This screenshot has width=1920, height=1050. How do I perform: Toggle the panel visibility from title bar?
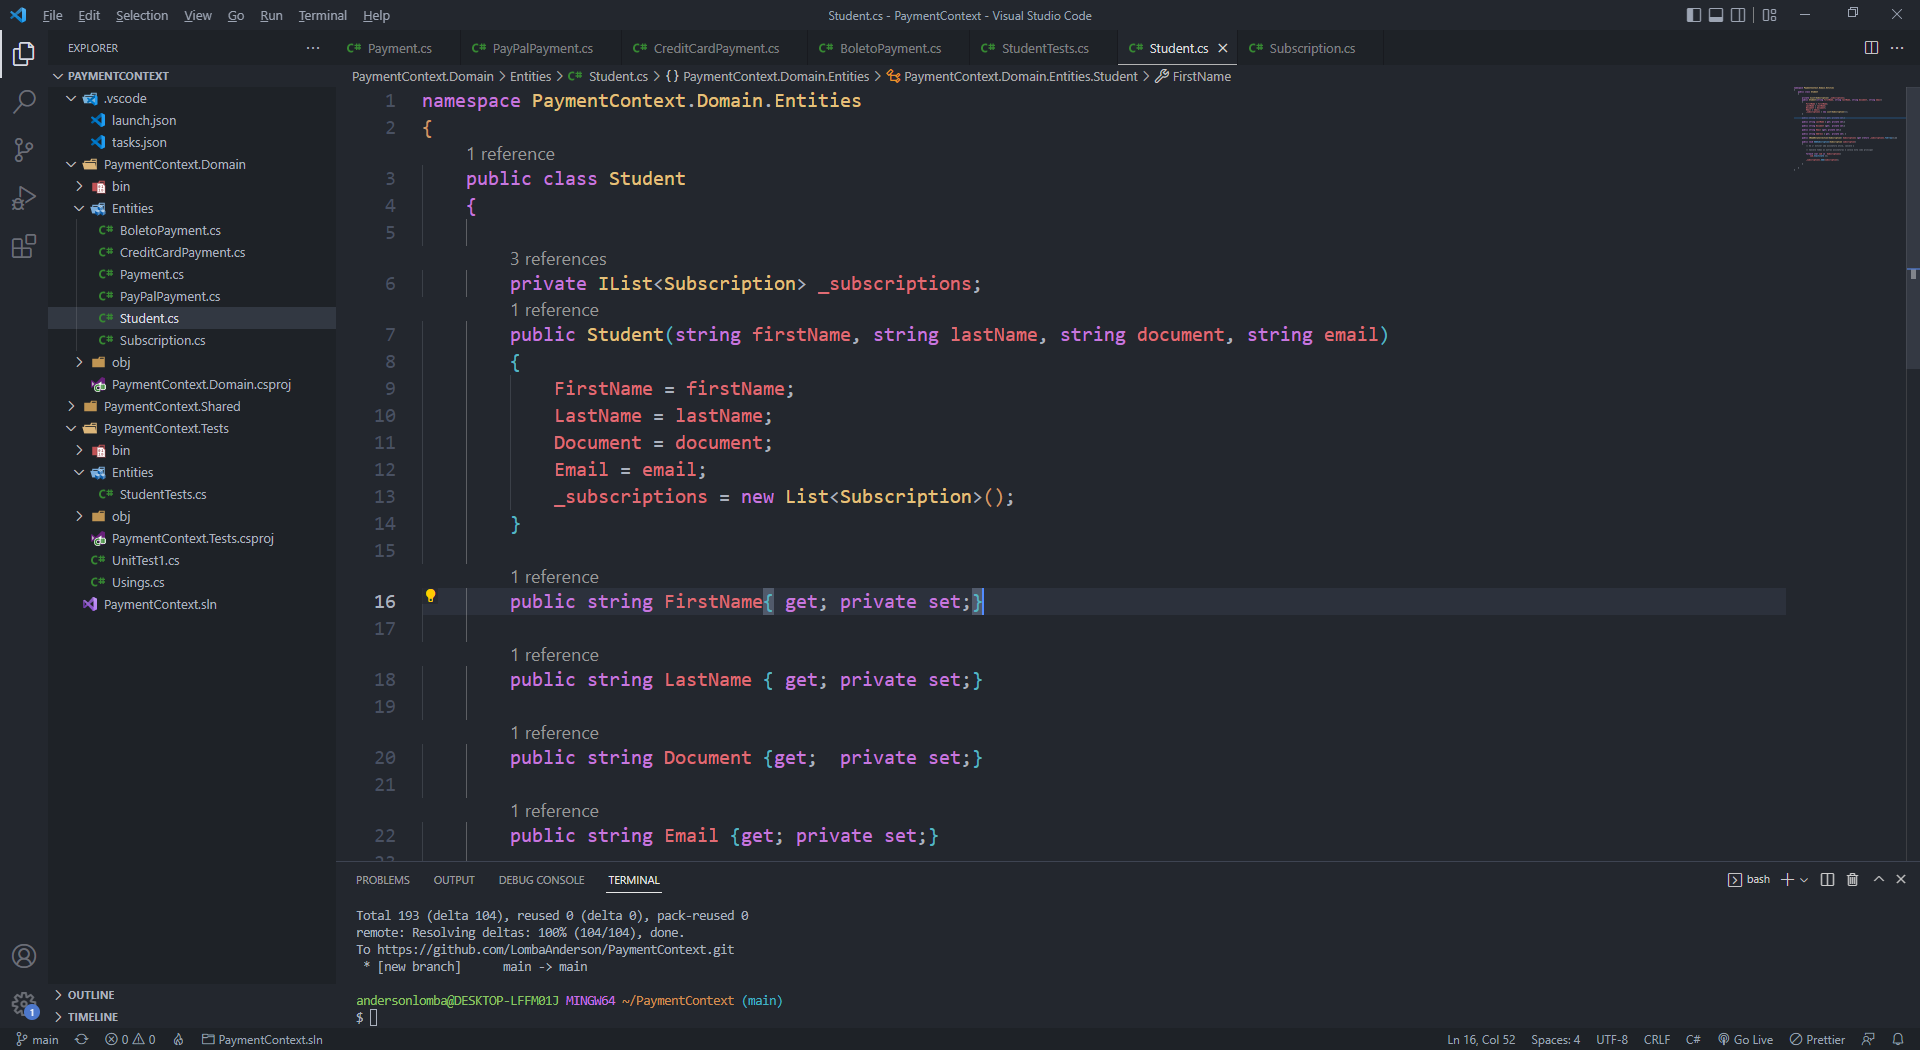pos(1716,14)
